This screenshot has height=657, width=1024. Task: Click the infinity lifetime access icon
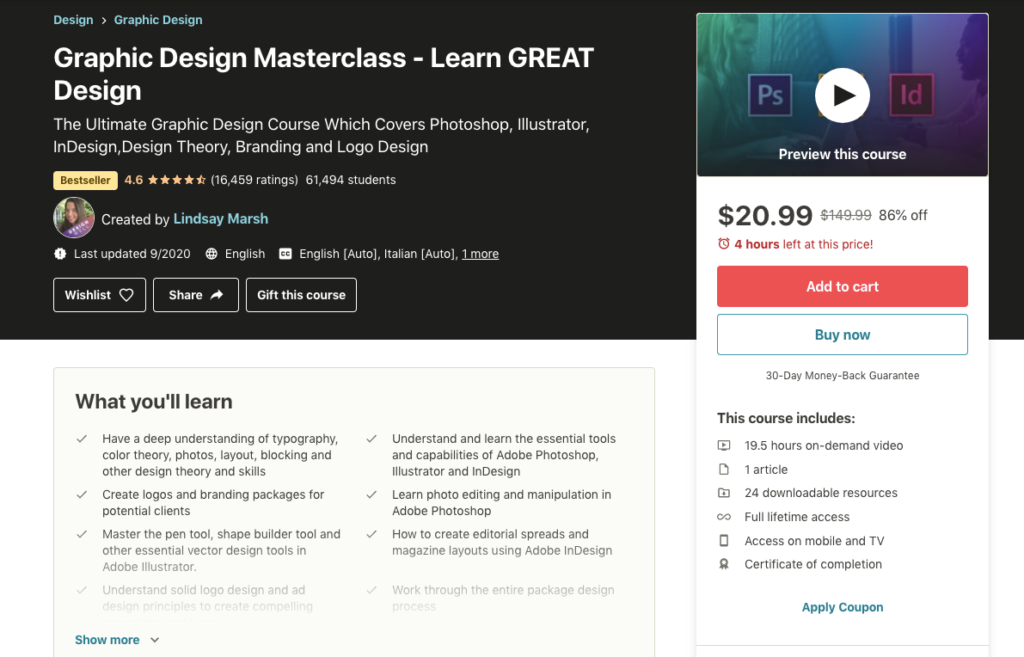(x=724, y=517)
